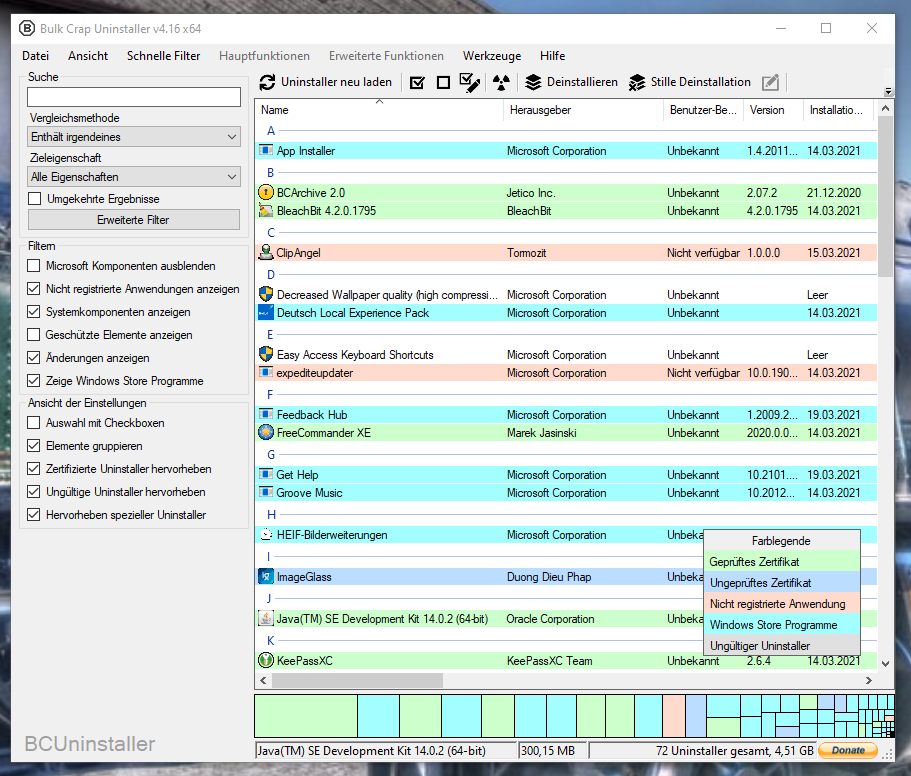The height and width of the screenshot is (776, 911).
Task: Enable Auswahl mit Checkboxen
Action: click(x=34, y=423)
